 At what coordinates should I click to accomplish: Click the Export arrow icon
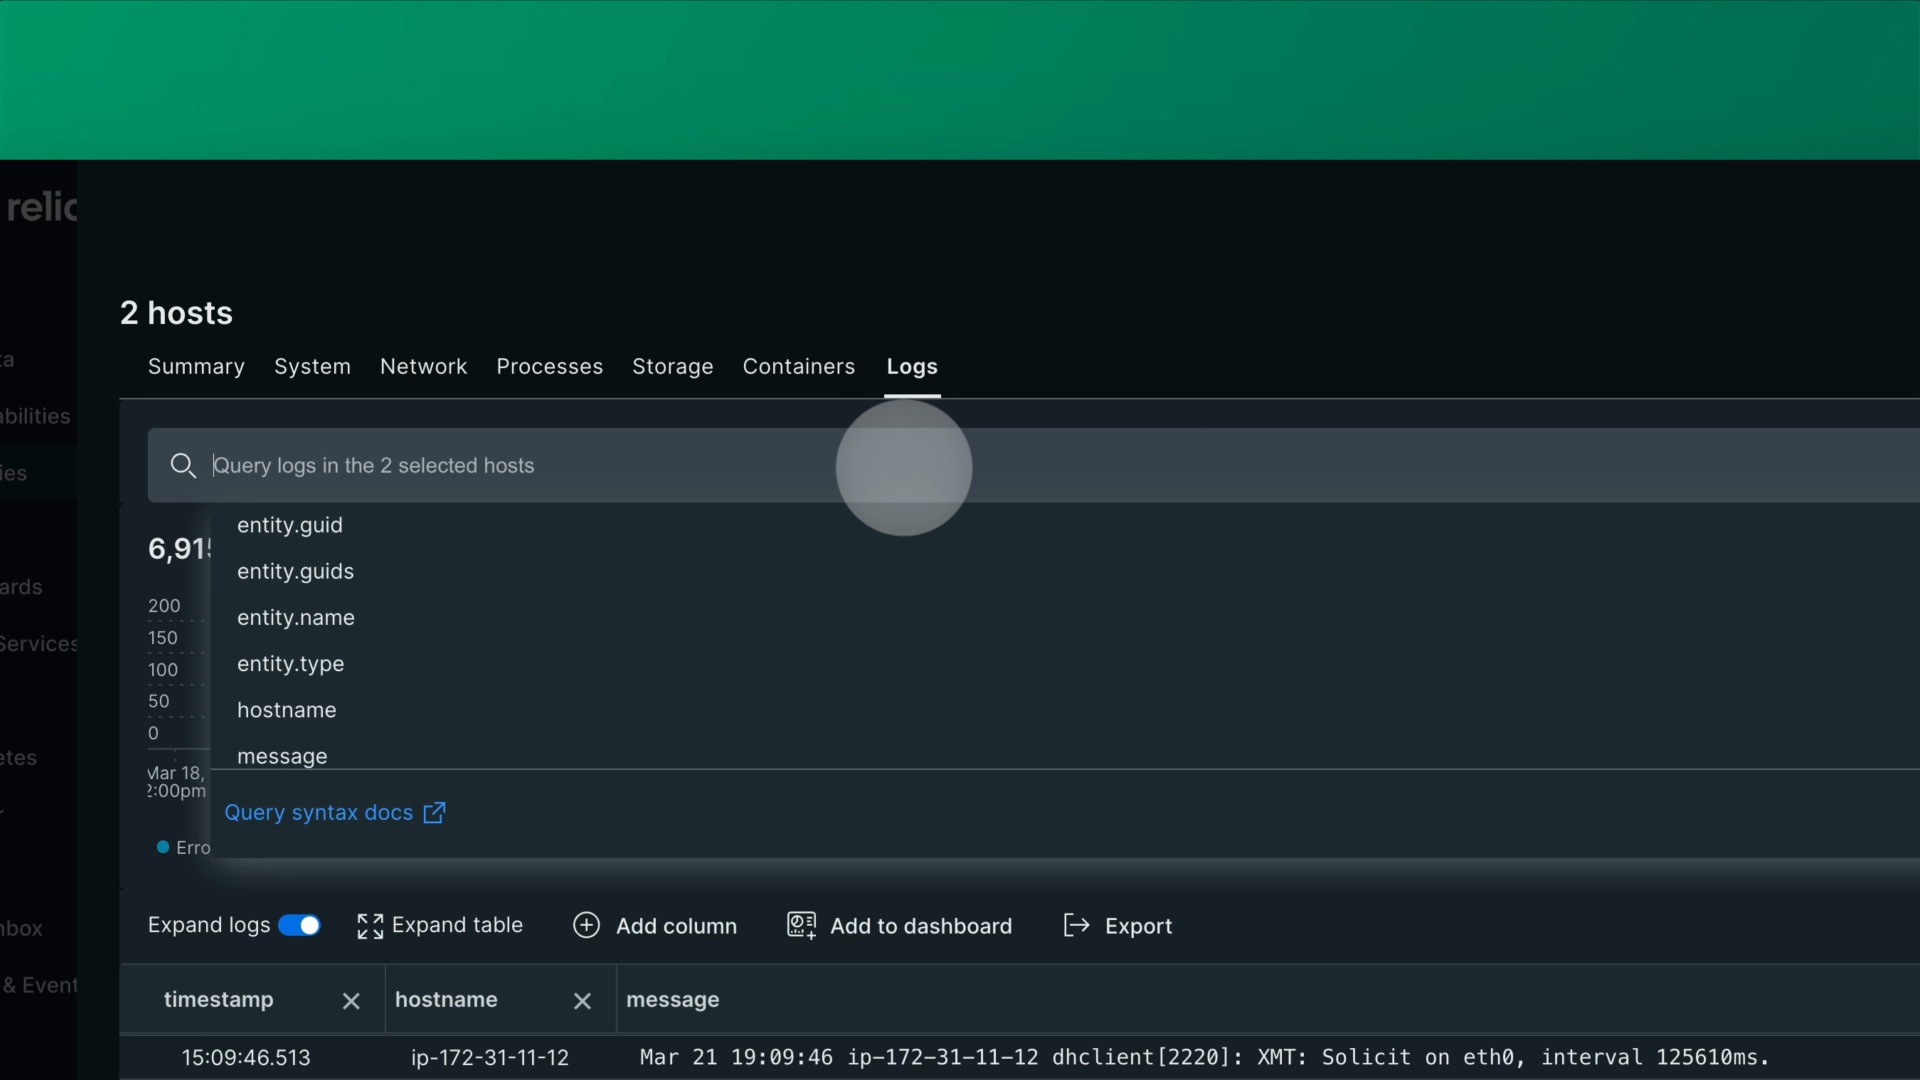coord(1076,926)
